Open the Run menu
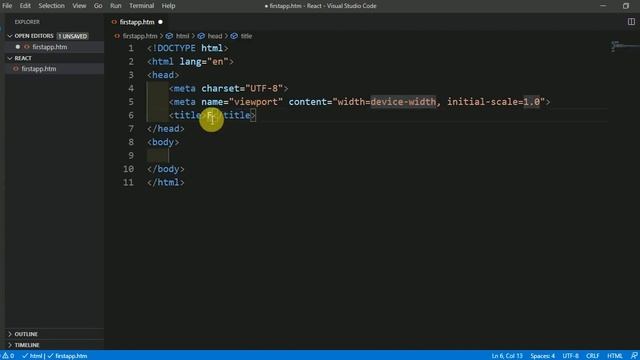The image size is (640, 360). pos(116,6)
